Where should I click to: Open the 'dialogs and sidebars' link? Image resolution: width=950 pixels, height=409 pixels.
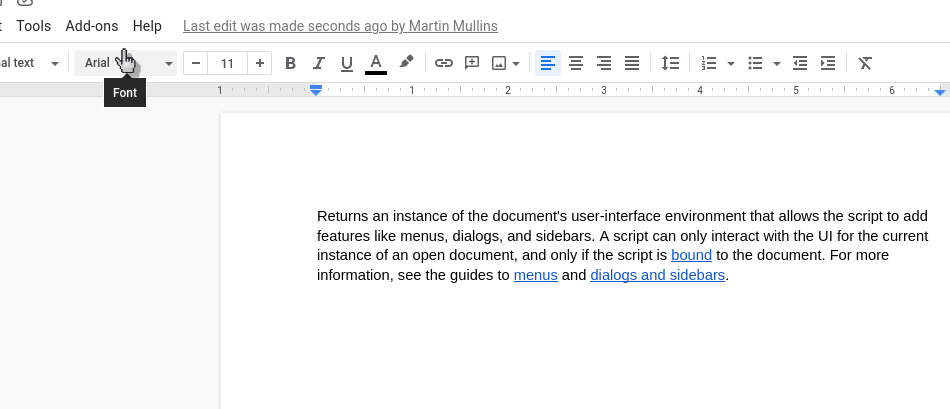pyautogui.click(x=657, y=275)
